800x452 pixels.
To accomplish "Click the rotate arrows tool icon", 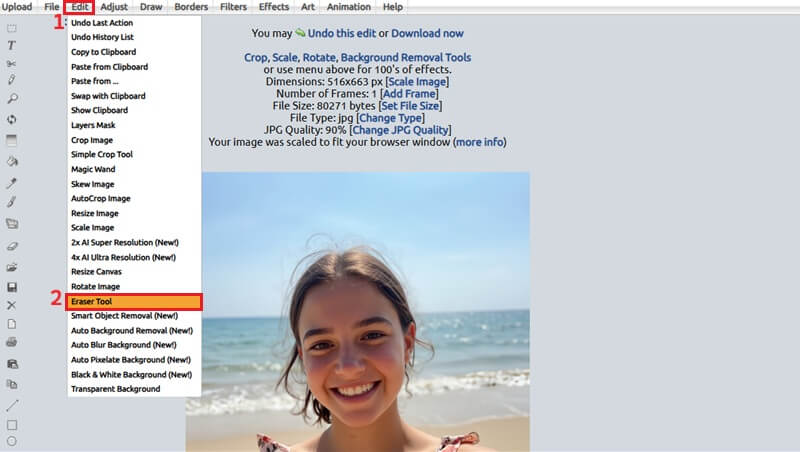I will coord(12,119).
